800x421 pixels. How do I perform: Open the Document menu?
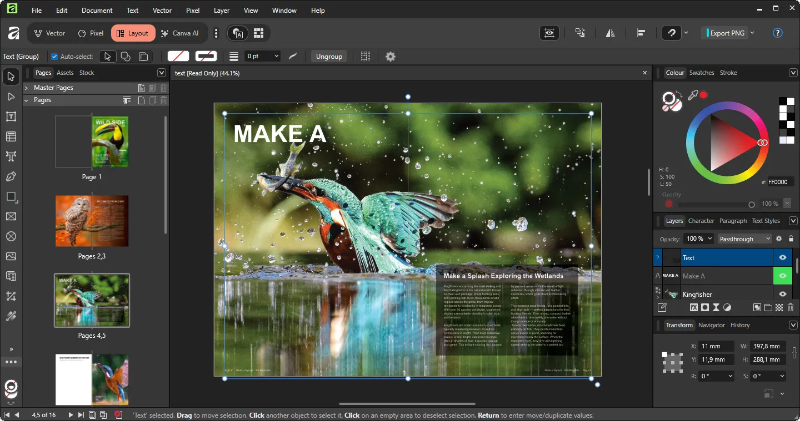(97, 10)
